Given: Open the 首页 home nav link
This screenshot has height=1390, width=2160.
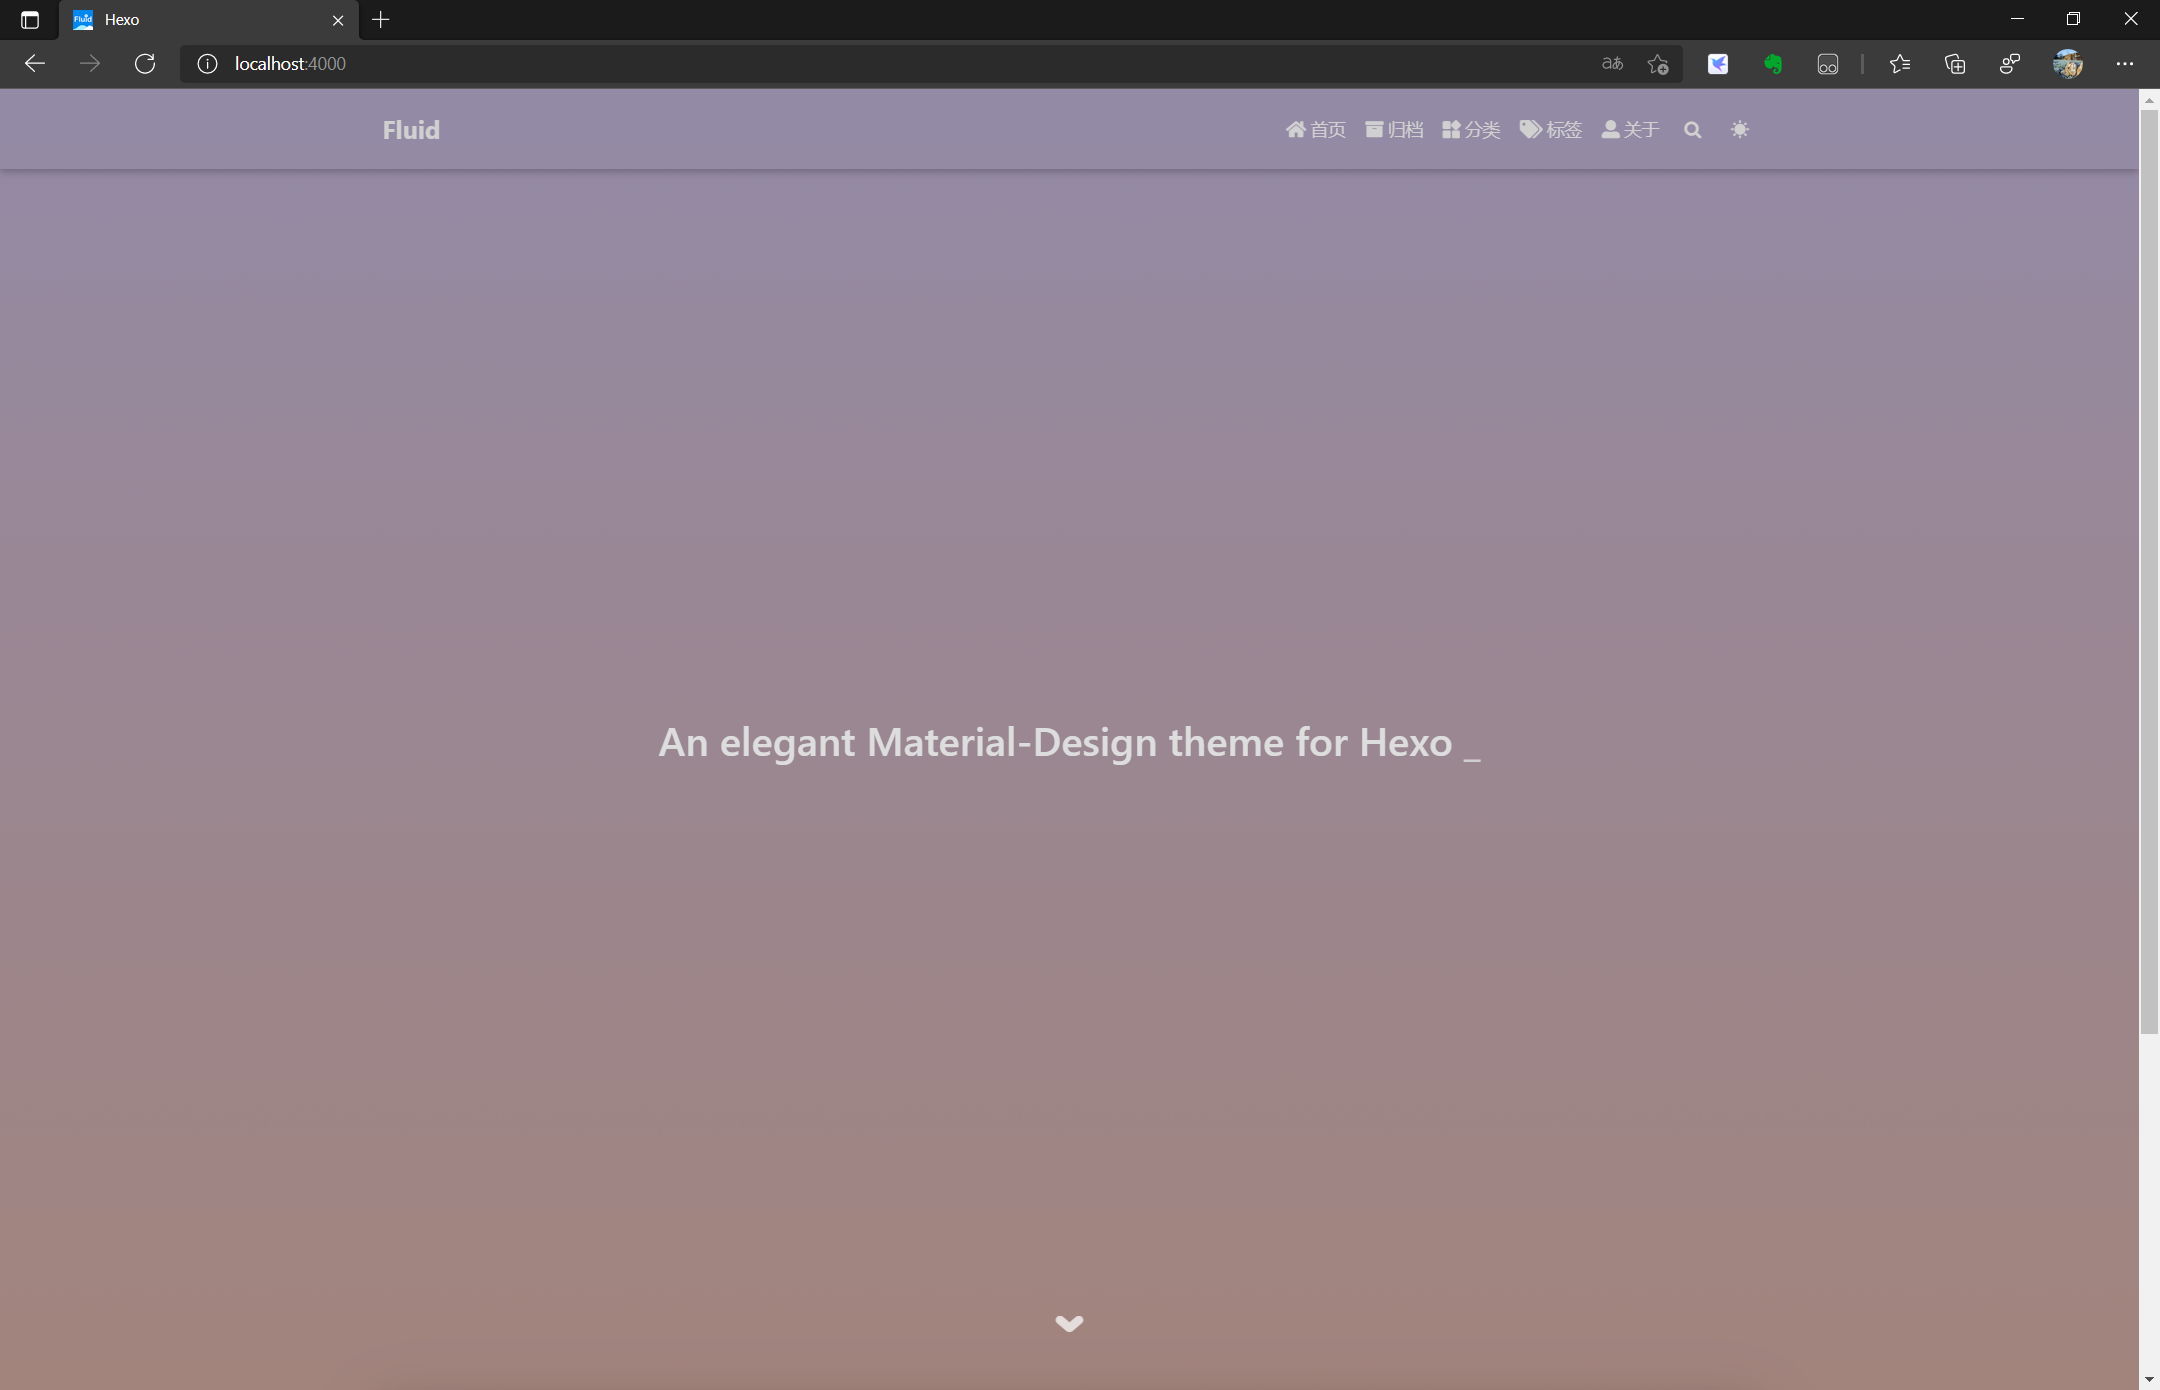Looking at the screenshot, I should [1316, 130].
